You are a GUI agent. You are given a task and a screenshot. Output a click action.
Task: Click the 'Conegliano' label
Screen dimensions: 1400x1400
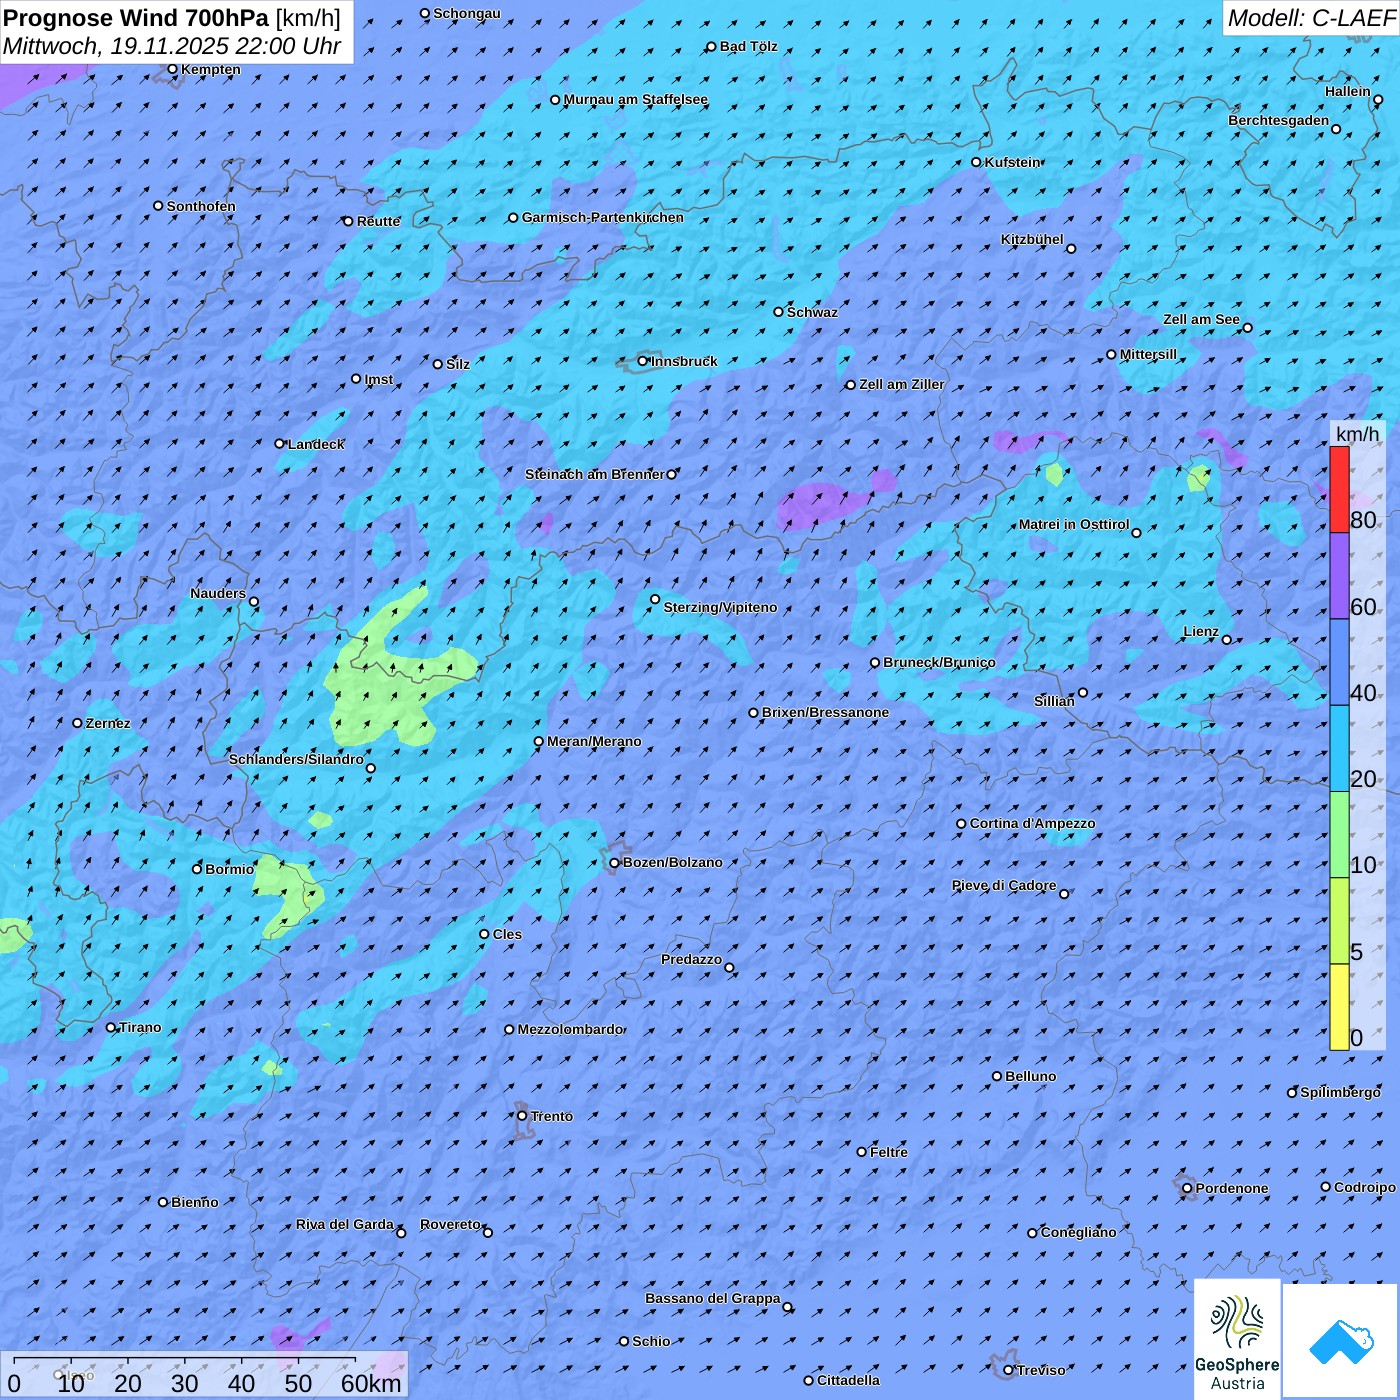pyautogui.click(x=1078, y=1232)
